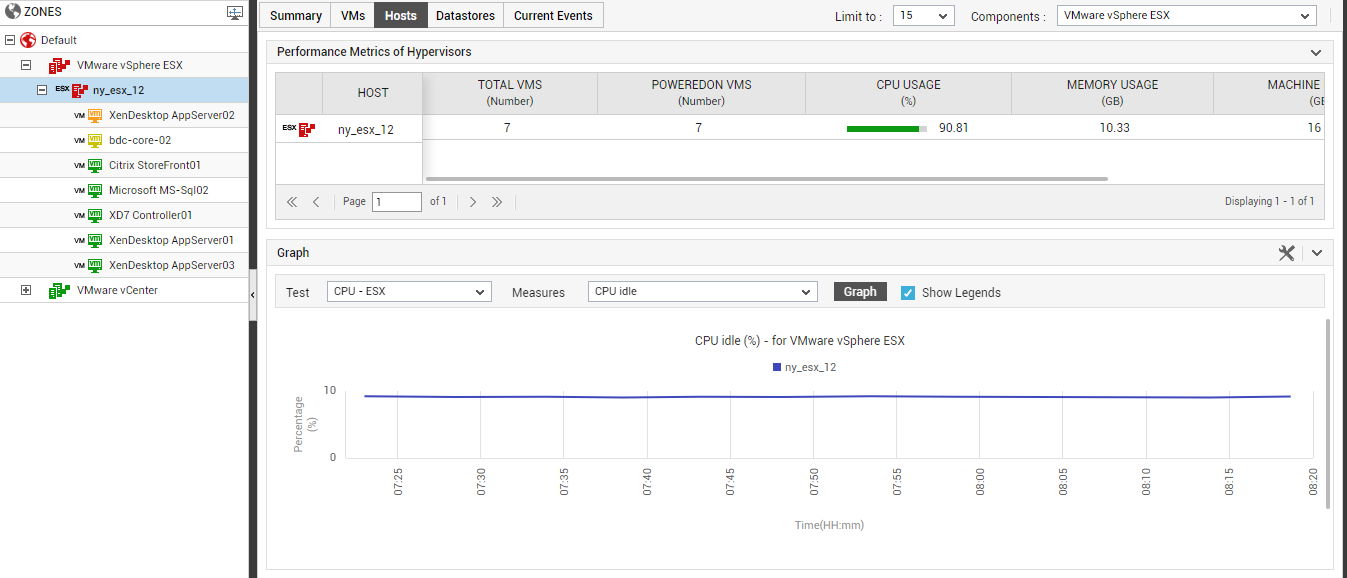The image size is (1347, 578).
Task: Click the CPU USAGE column header
Action: [x=908, y=93]
